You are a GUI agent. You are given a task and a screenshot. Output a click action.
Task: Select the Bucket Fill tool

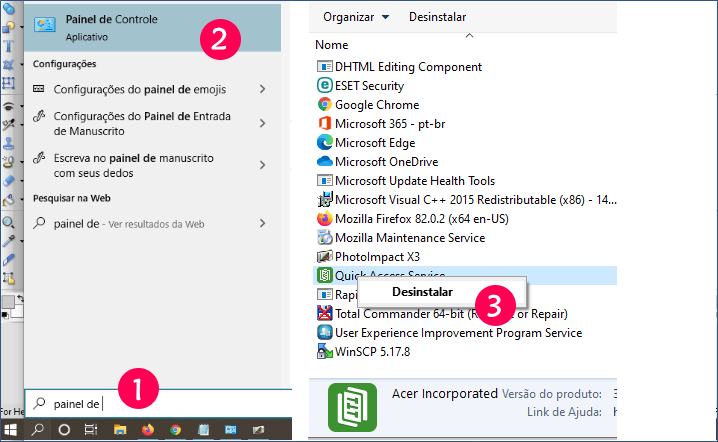(x=8, y=200)
